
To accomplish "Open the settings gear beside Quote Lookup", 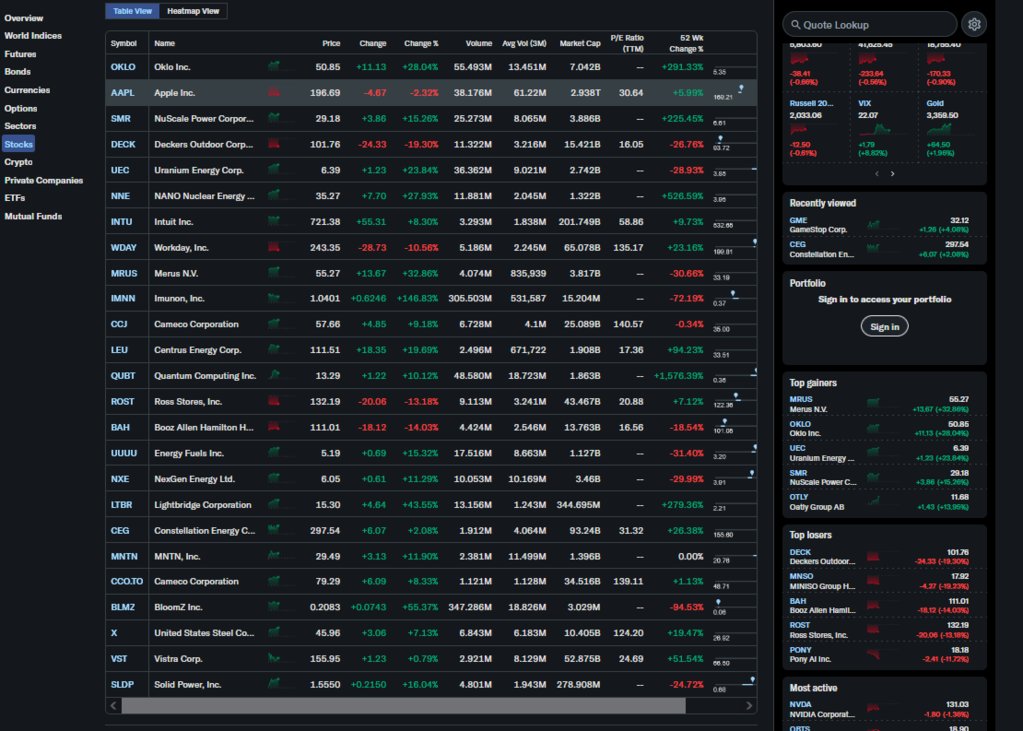I will tap(974, 25).
